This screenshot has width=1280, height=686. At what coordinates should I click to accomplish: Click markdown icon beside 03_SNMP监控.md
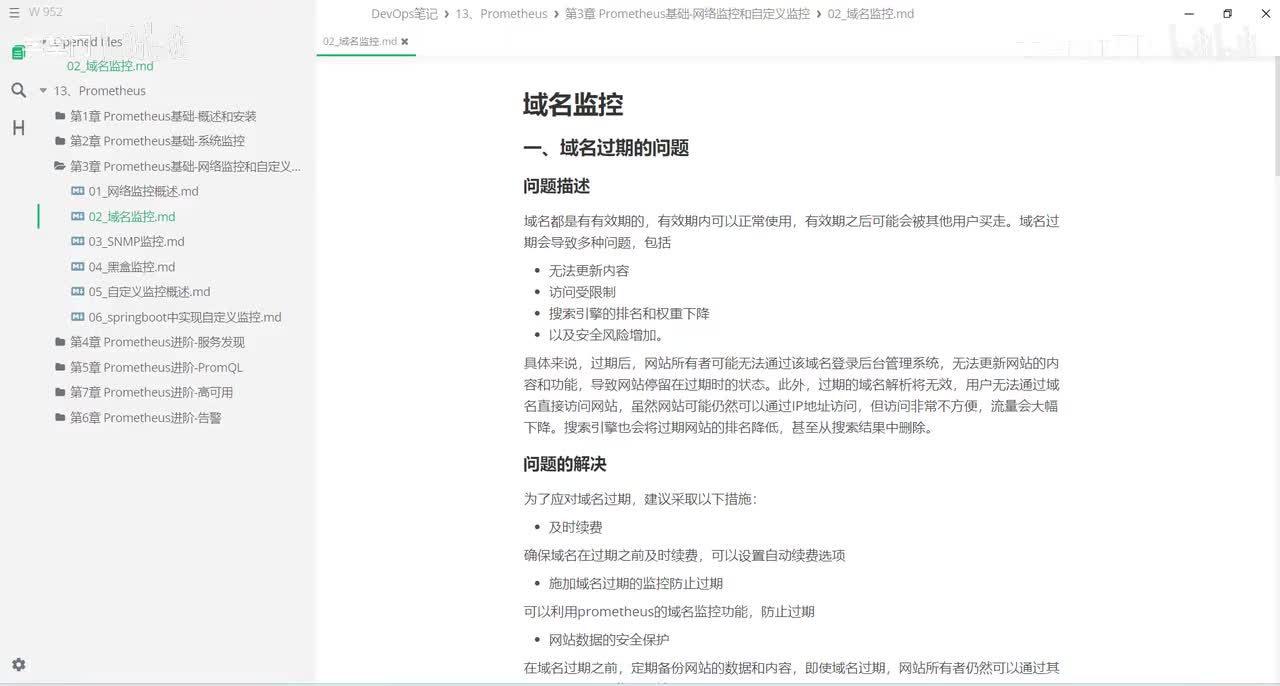click(78, 241)
